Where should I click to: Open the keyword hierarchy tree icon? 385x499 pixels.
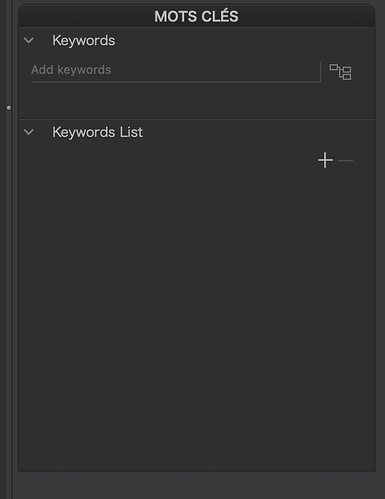(x=340, y=72)
